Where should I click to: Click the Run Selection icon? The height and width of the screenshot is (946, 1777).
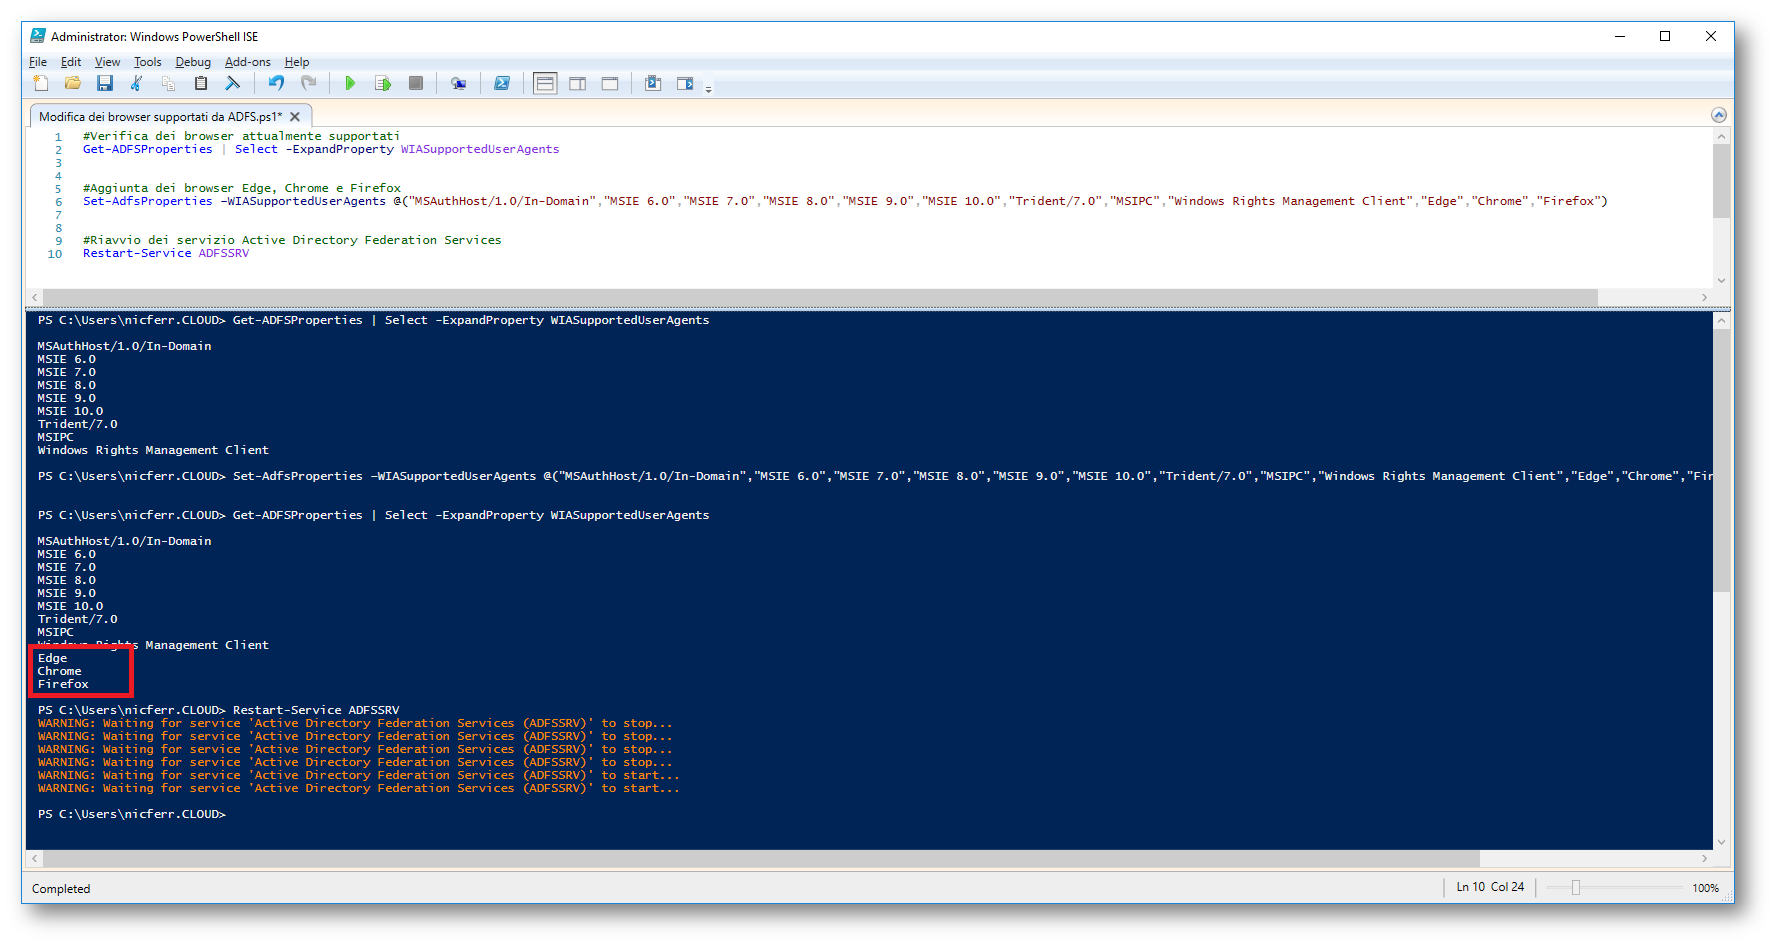click(x=382, y=84)
